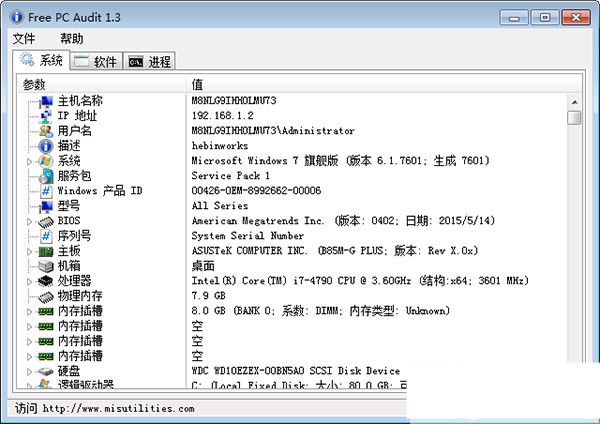Click the IP address network icon

click(46, 116)
